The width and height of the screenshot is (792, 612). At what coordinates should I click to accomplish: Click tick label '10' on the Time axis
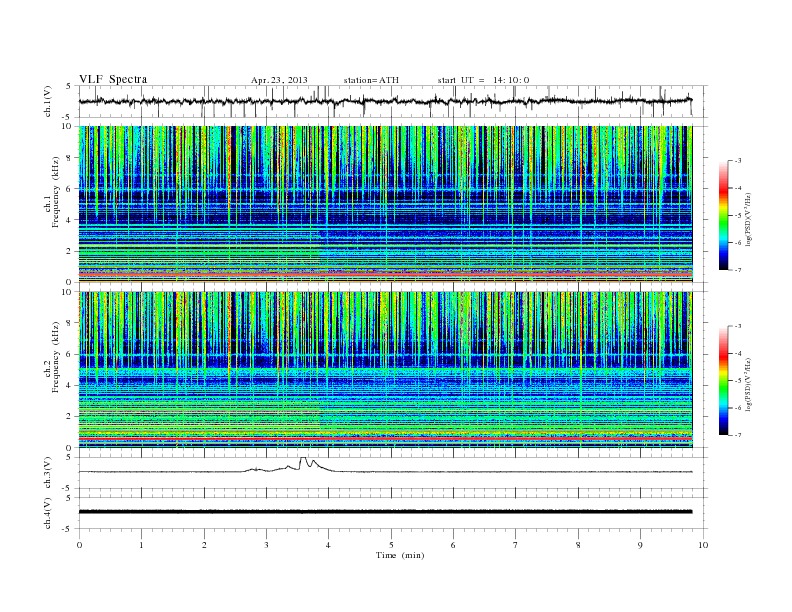pyautogui.click(x=703, y=545)
